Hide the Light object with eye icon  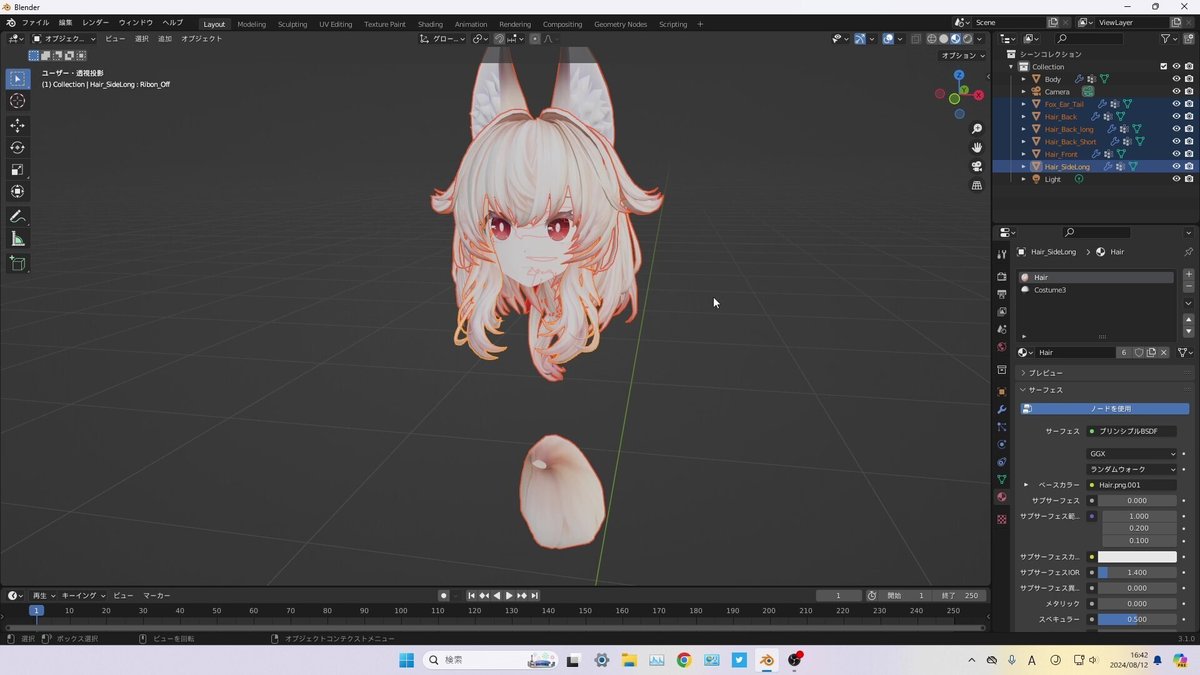coord(1176,179)
